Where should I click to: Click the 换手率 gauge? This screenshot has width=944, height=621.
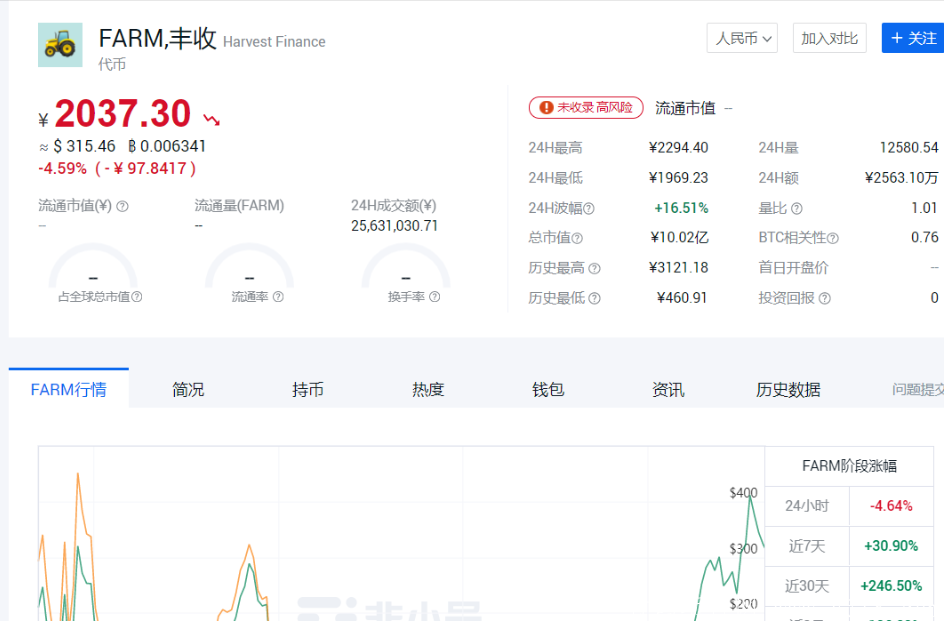pos(406,267)
